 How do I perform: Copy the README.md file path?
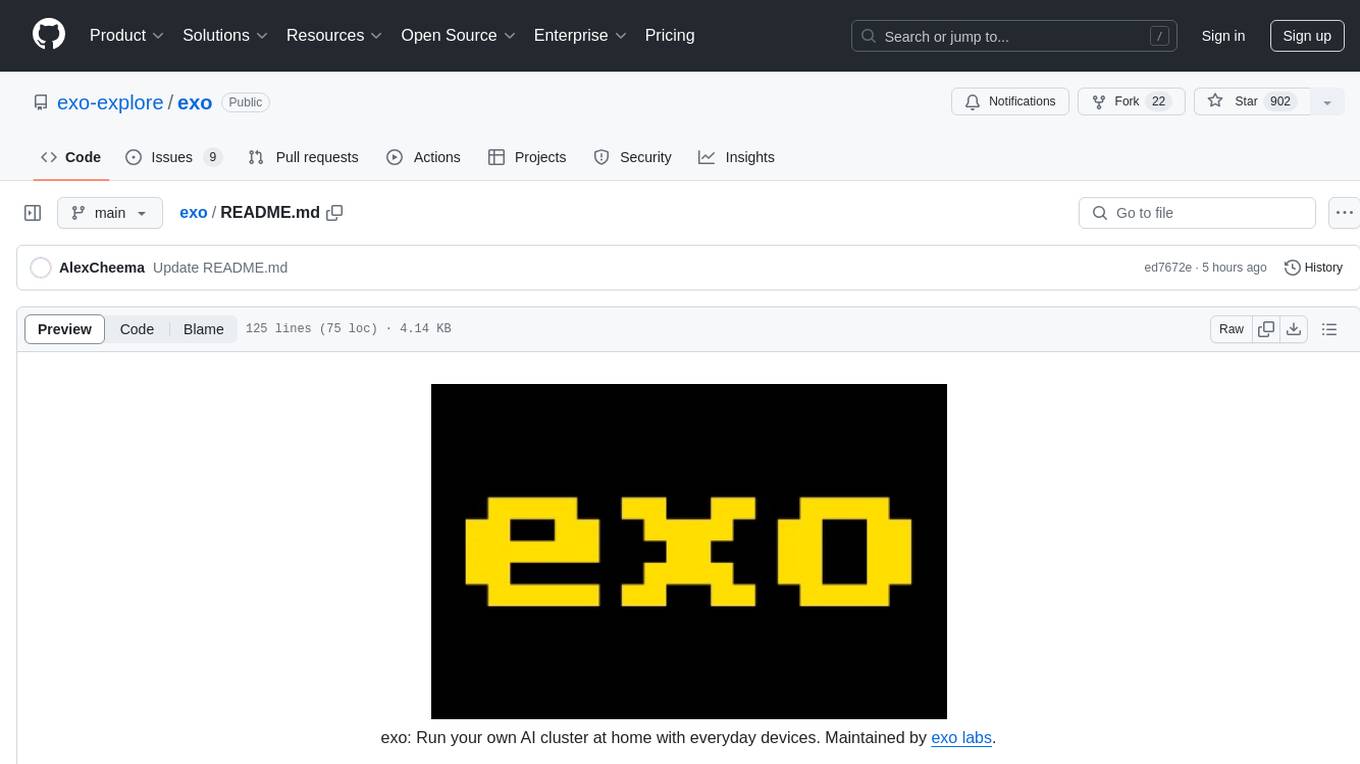tap(335, 213)
